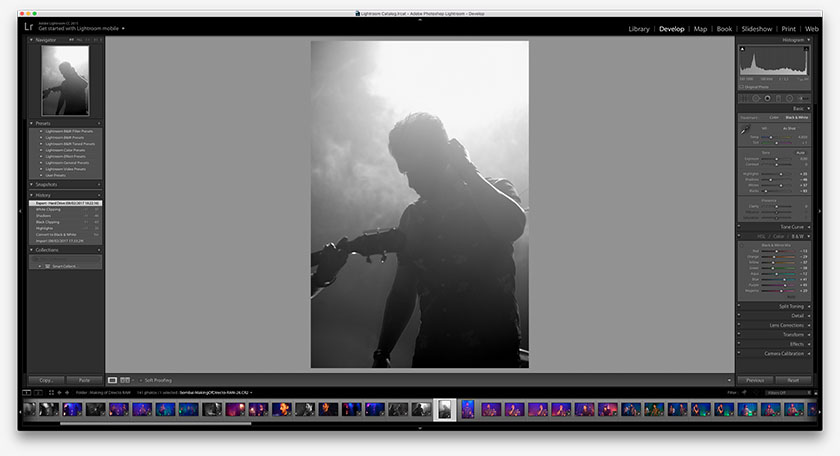The width and height of the screenshot is (840, 456).
Task: Select the Crop Overlay tool icon
Action: tap(743, 98)
